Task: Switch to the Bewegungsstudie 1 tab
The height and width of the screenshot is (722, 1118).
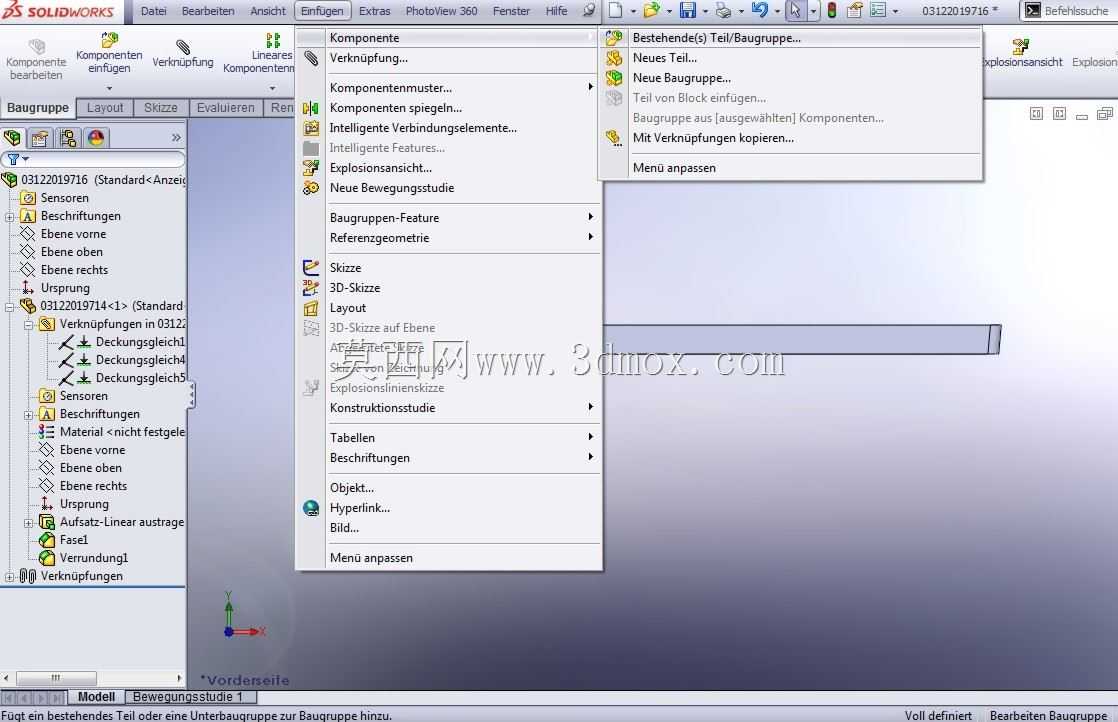Action: click(x=190, y=697)
